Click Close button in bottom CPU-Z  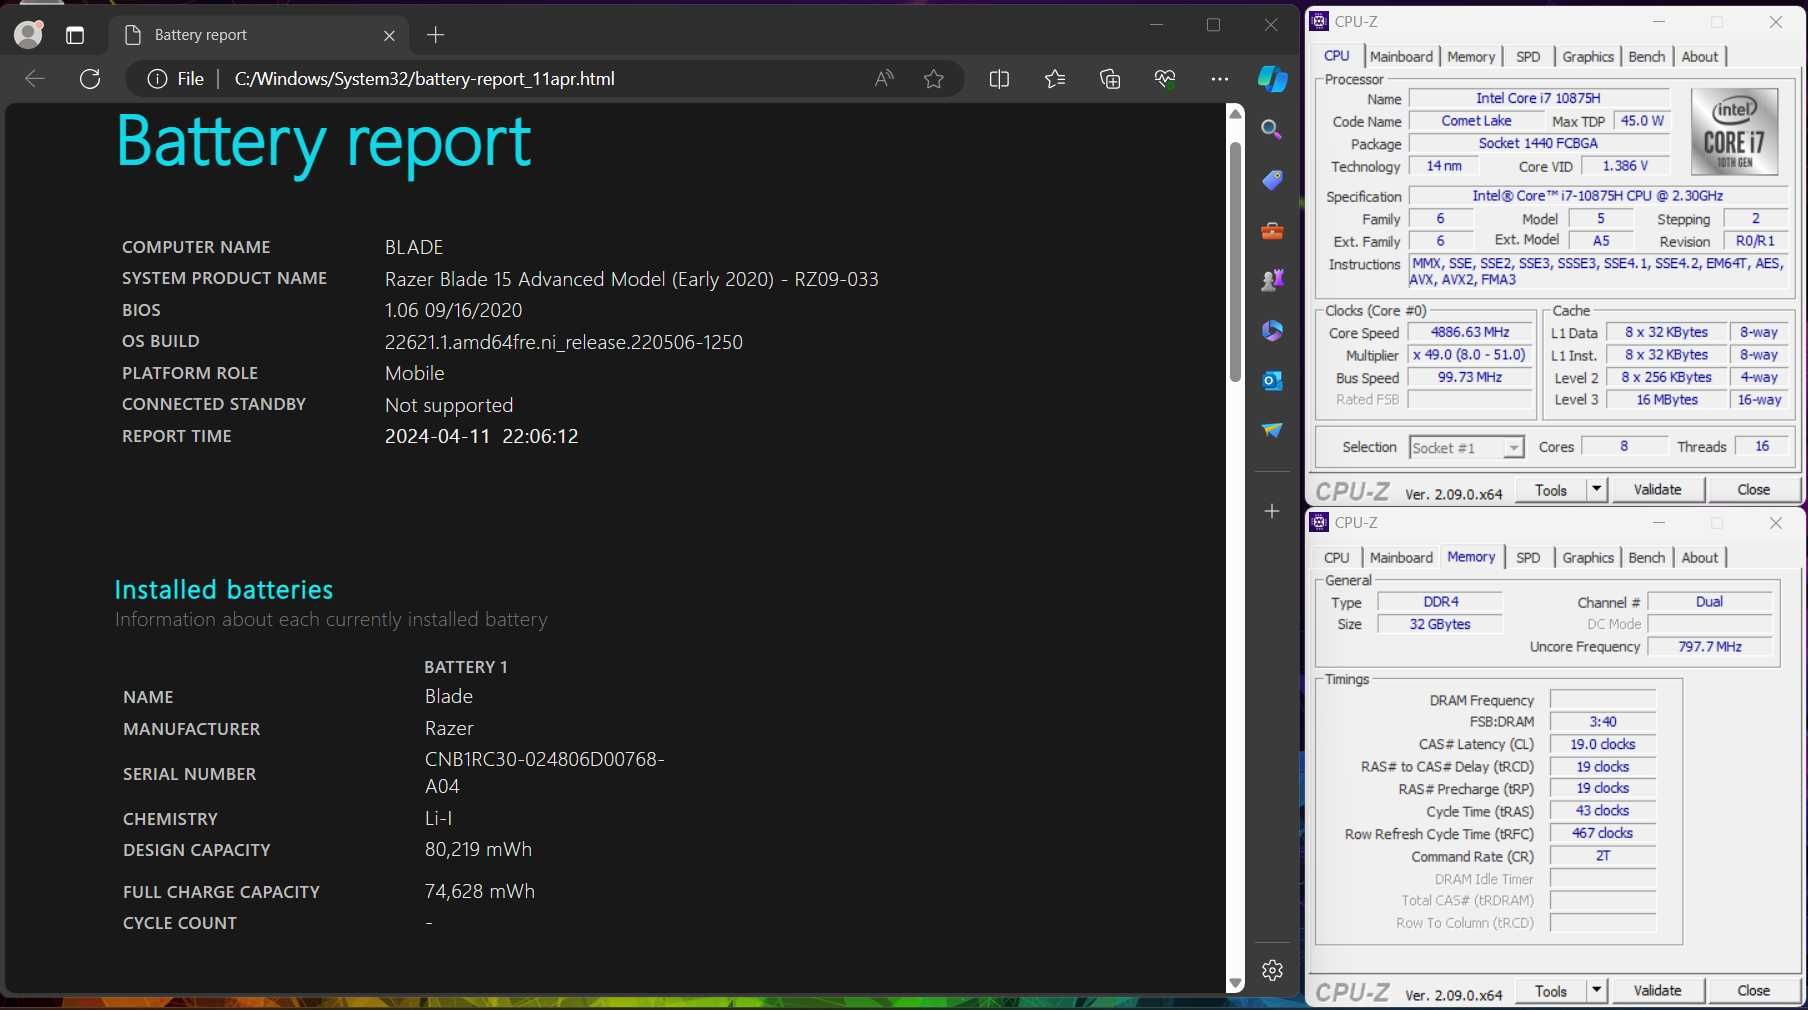click(x=1753, y=991)
